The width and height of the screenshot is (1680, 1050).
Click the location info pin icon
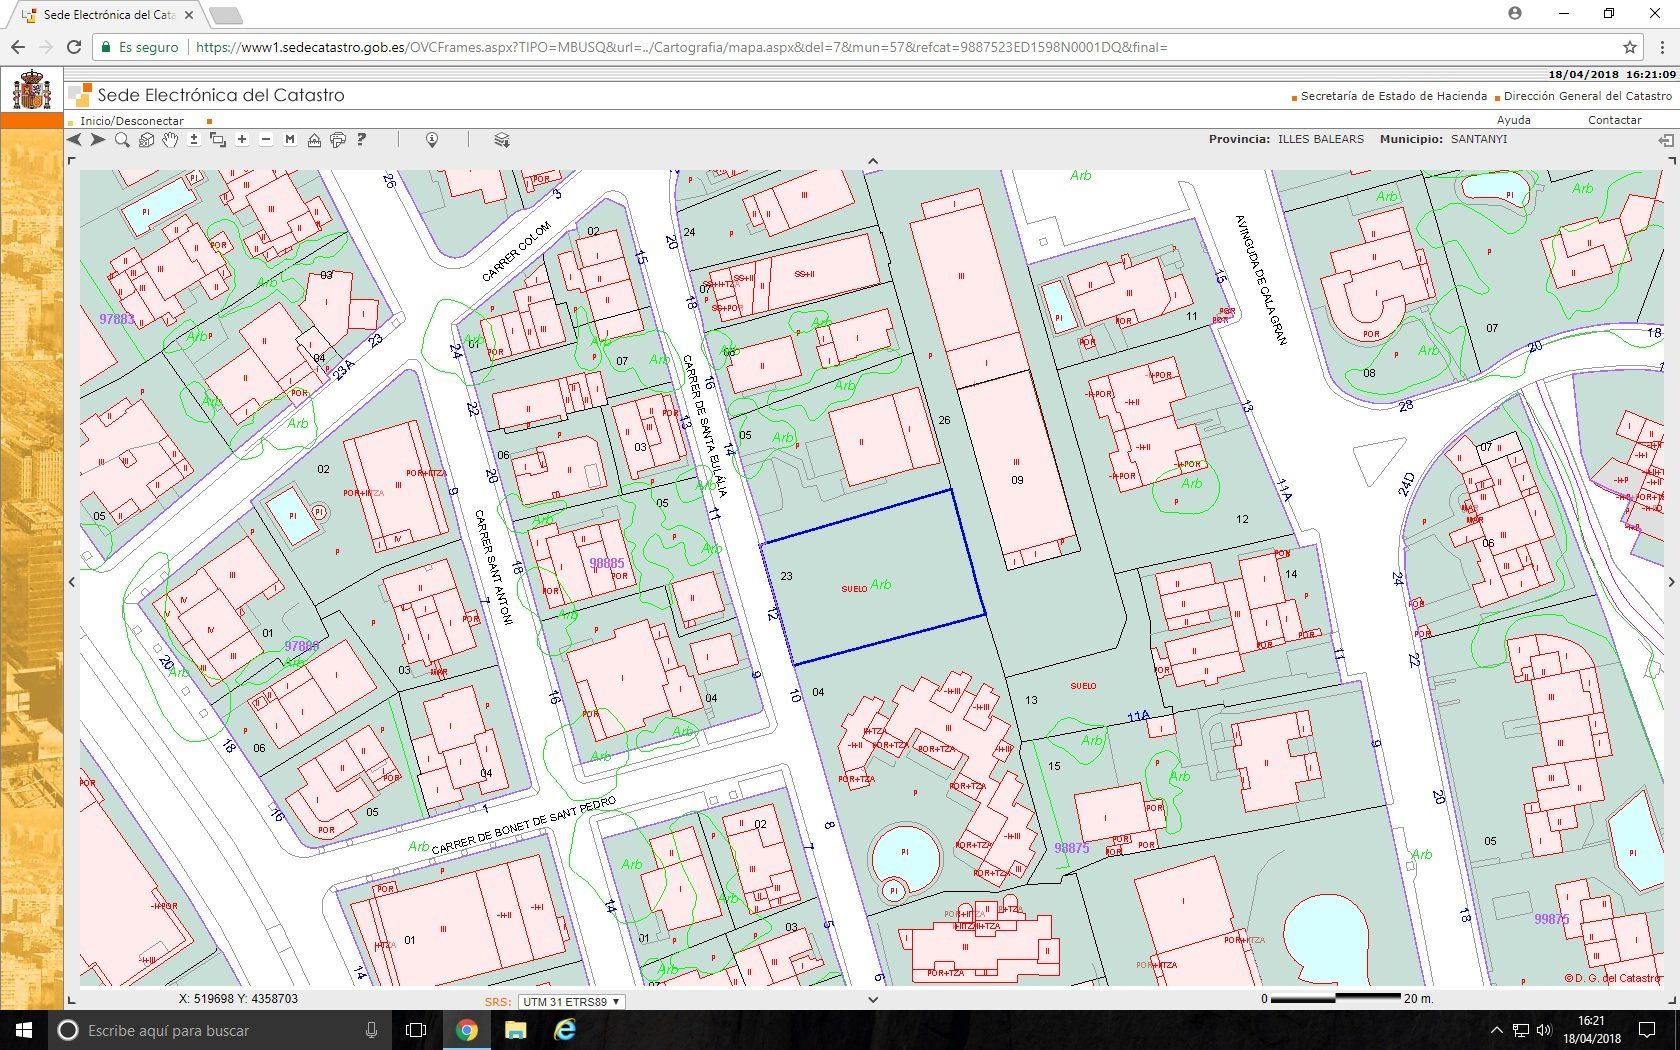(432, 140)
